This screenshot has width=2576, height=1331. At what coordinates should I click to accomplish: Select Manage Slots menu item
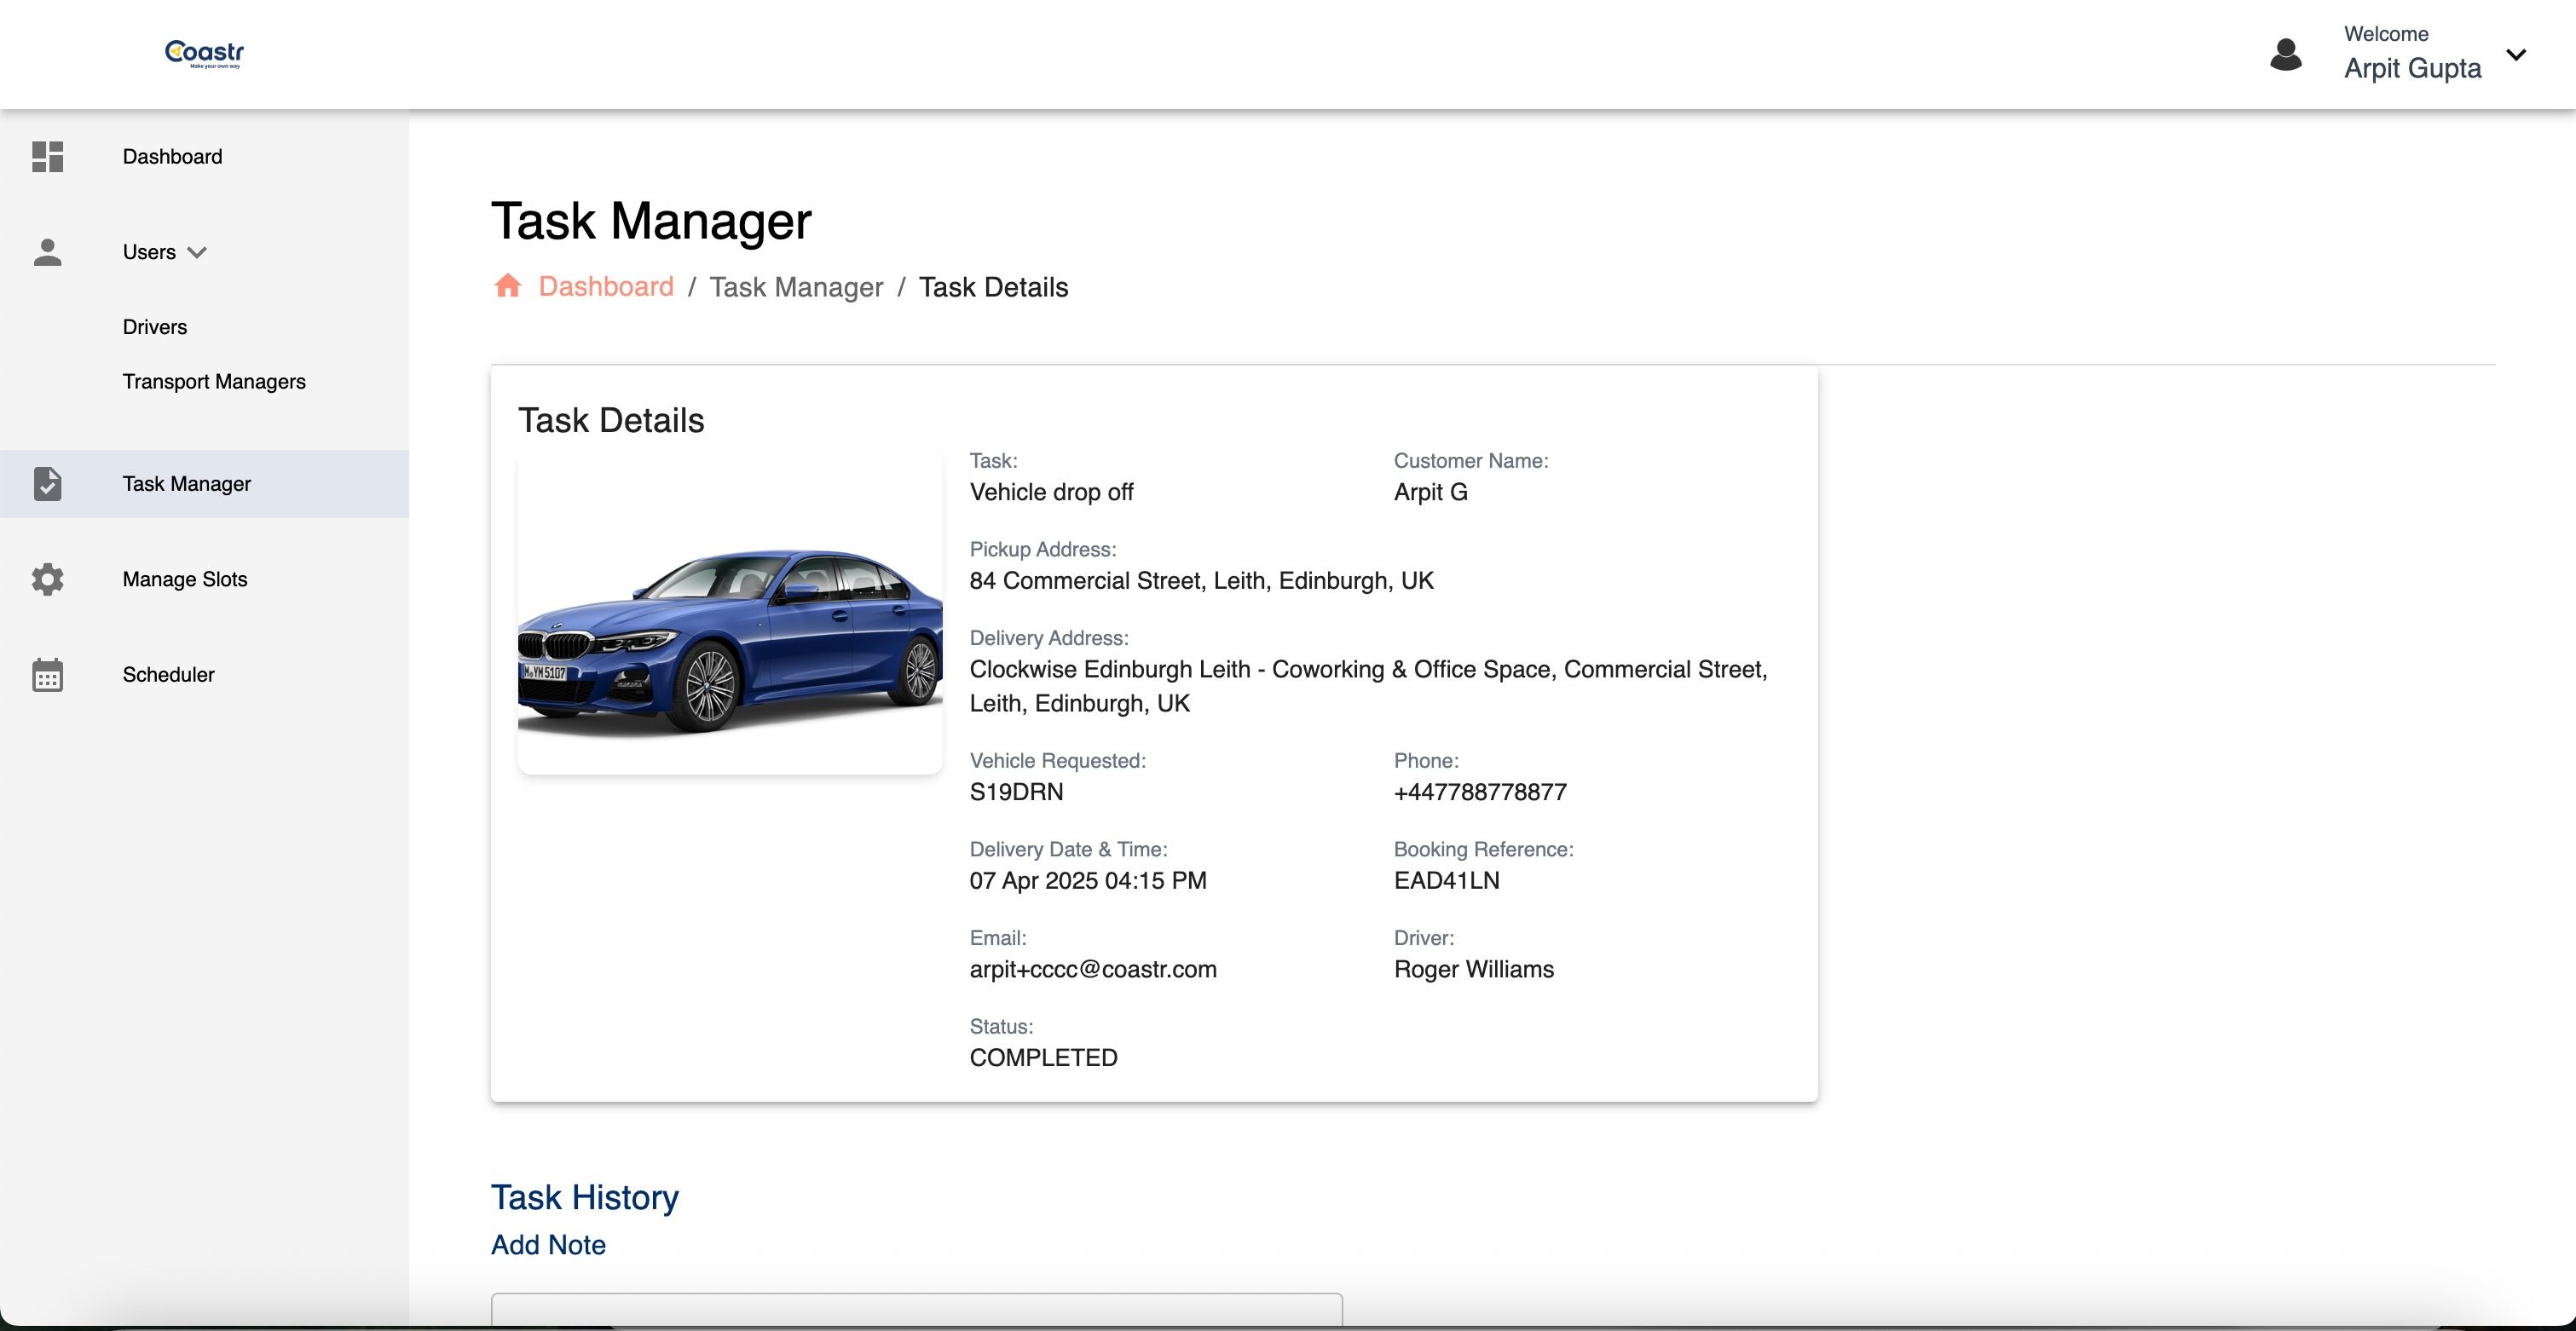click(x=185, y=579)
